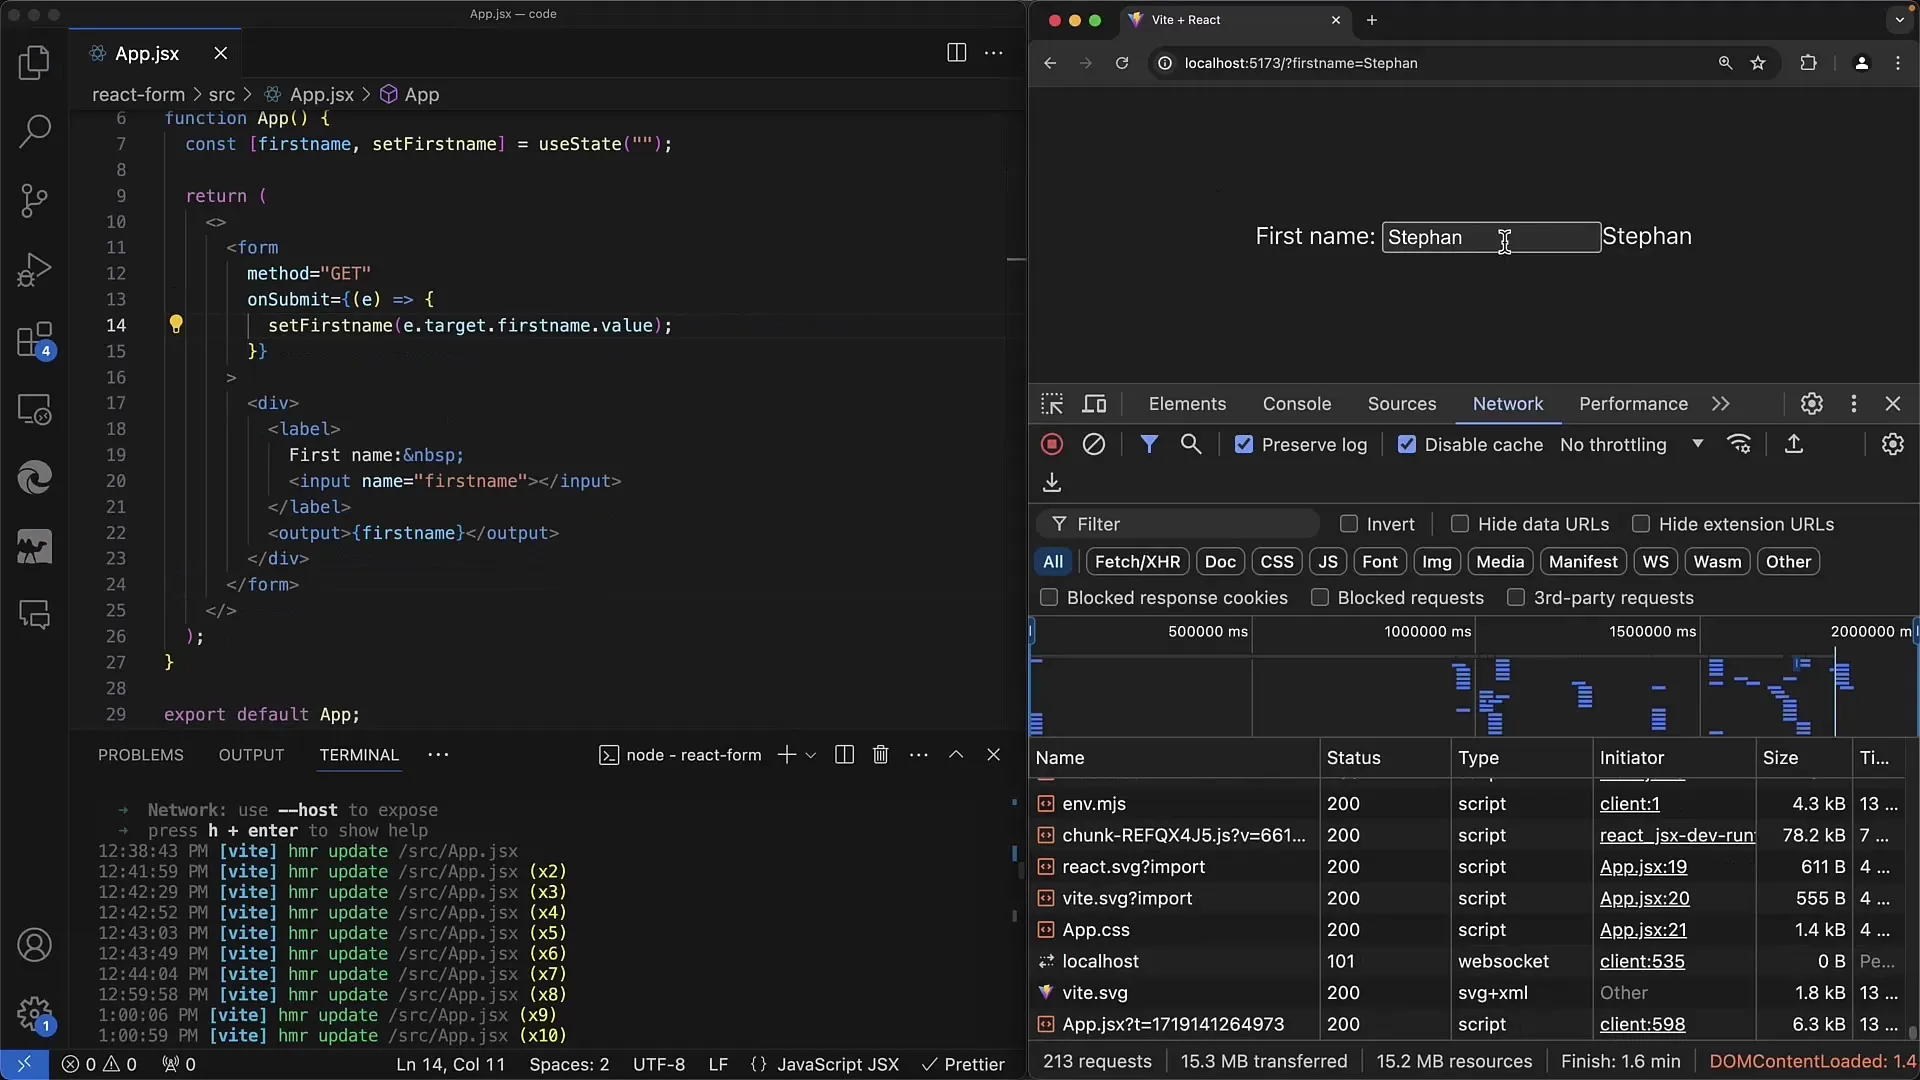This screenshot has width=1920, height=1080.
Task: Click the App.jsx tab in editor
Action: 146,53
